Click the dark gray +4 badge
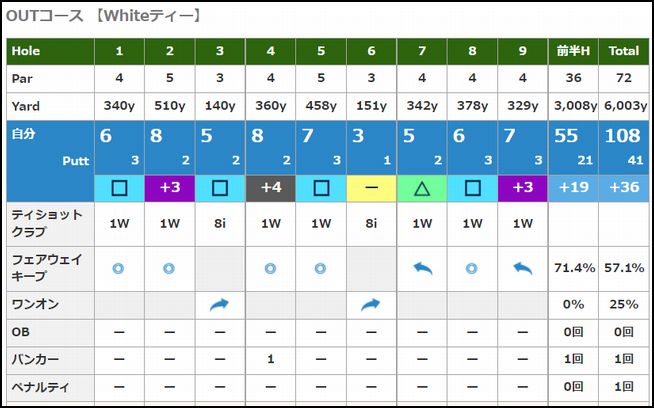The height and width of the screenshot is (408, 654). coord(271,186)
